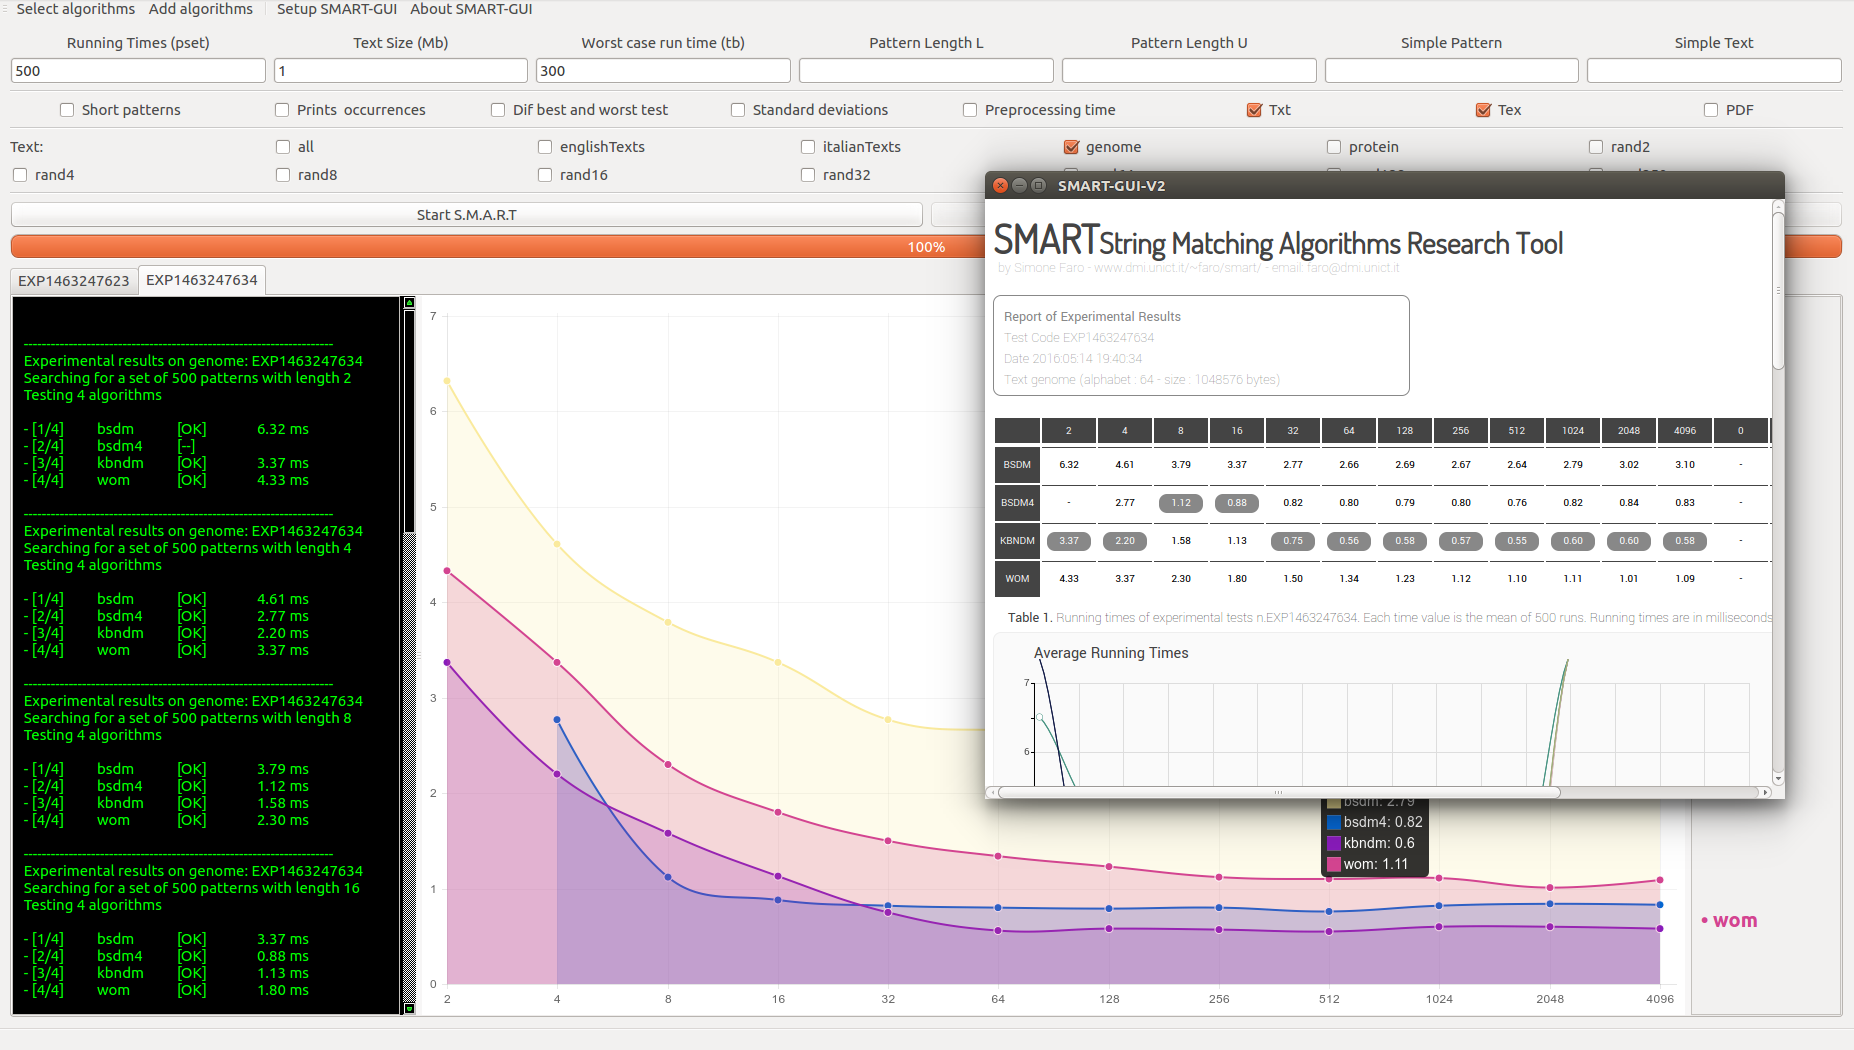Click the report window vertical scrollbar
The height and width of the screenshot is (1050, 1854).
tap(1778, 290)
